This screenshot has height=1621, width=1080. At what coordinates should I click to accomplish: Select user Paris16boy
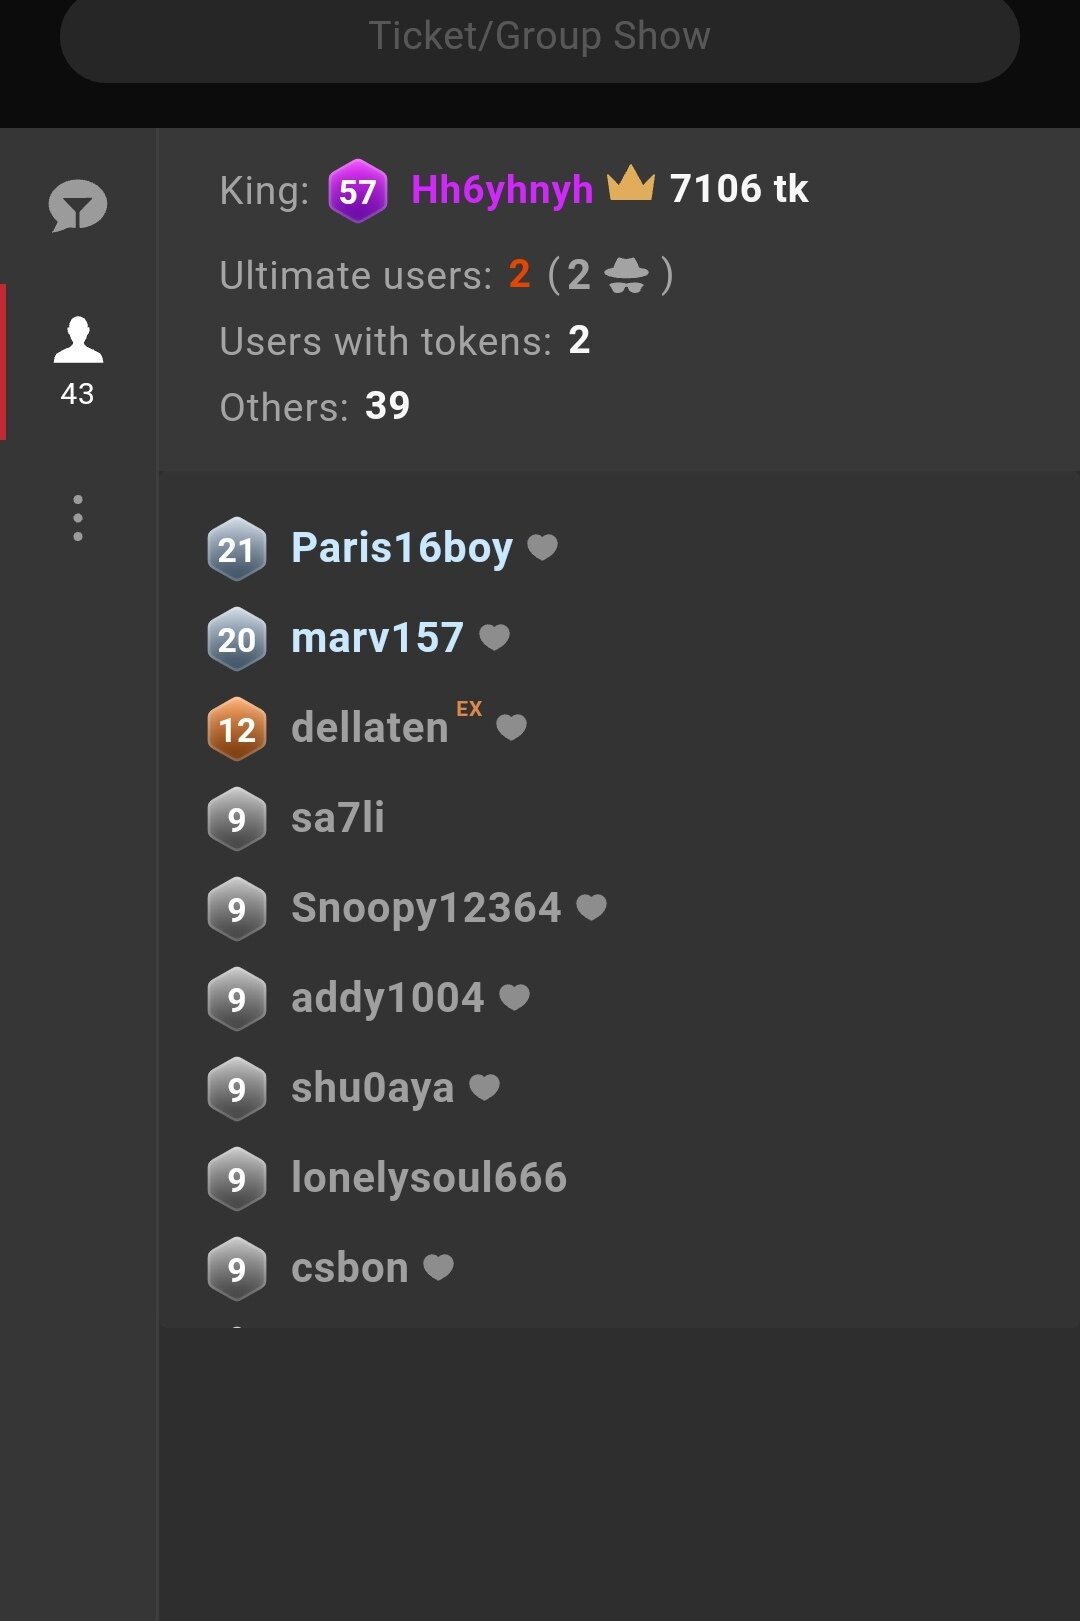(x=401, y=548)
